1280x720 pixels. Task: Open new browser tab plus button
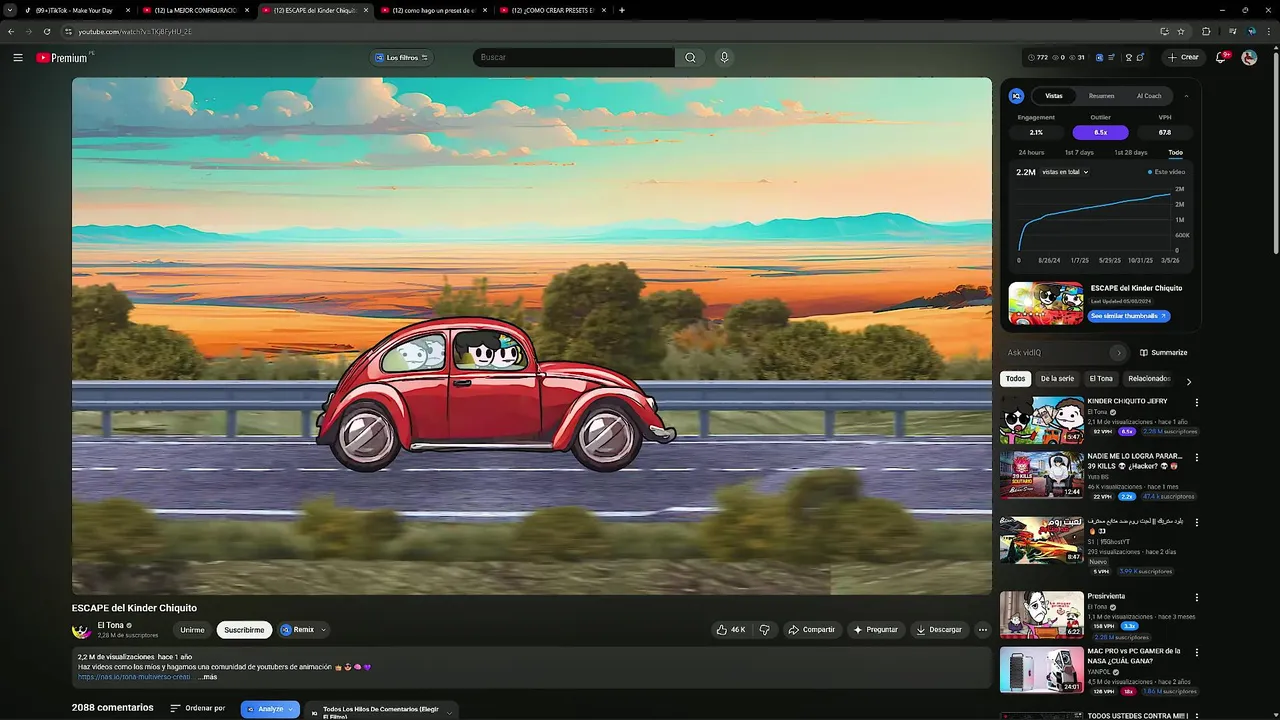tap(622, 10)
